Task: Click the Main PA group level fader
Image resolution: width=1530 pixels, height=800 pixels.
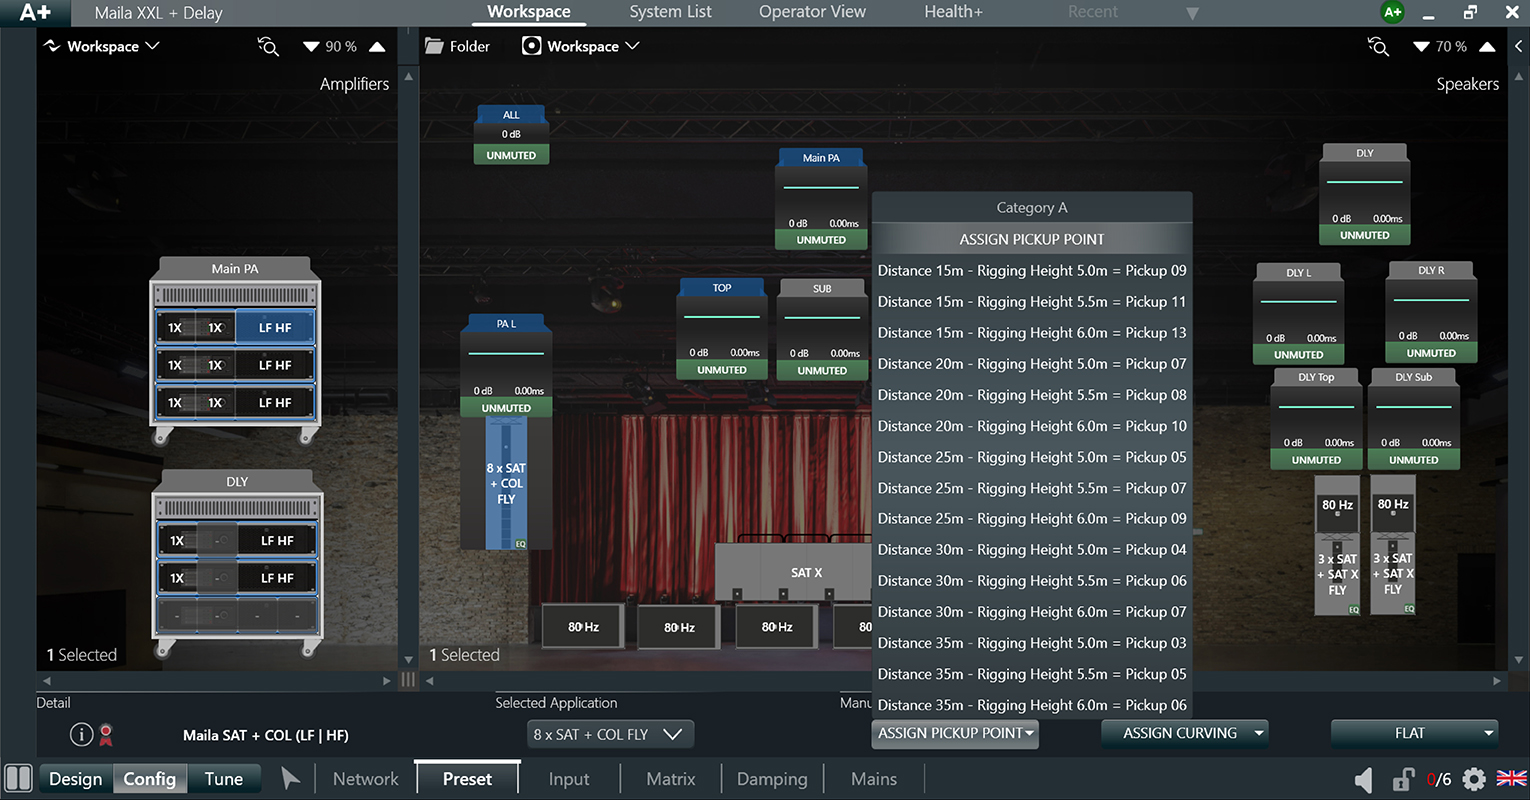Action: (x=821, y=187)
